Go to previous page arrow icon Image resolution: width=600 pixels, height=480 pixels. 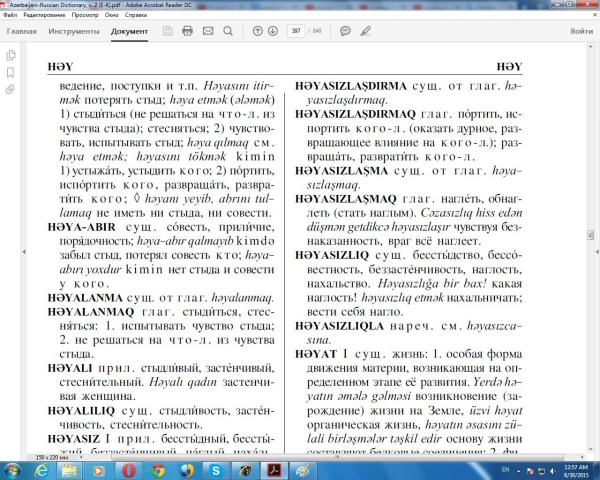coord(258,31)
